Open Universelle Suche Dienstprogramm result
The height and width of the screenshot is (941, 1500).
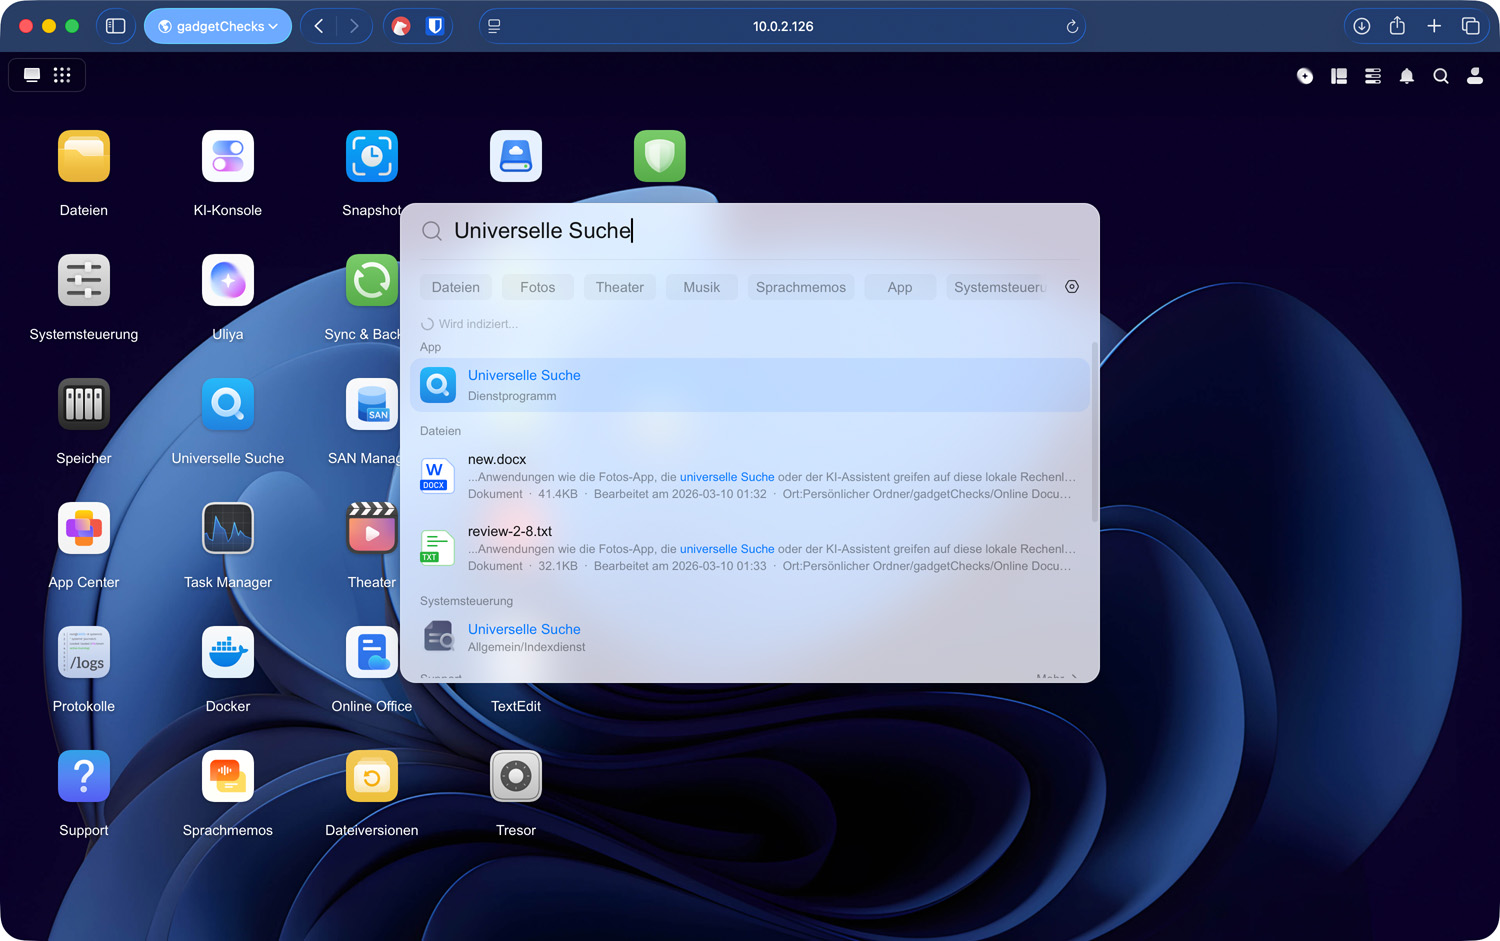pyautogui.click(x=750, y=385)
